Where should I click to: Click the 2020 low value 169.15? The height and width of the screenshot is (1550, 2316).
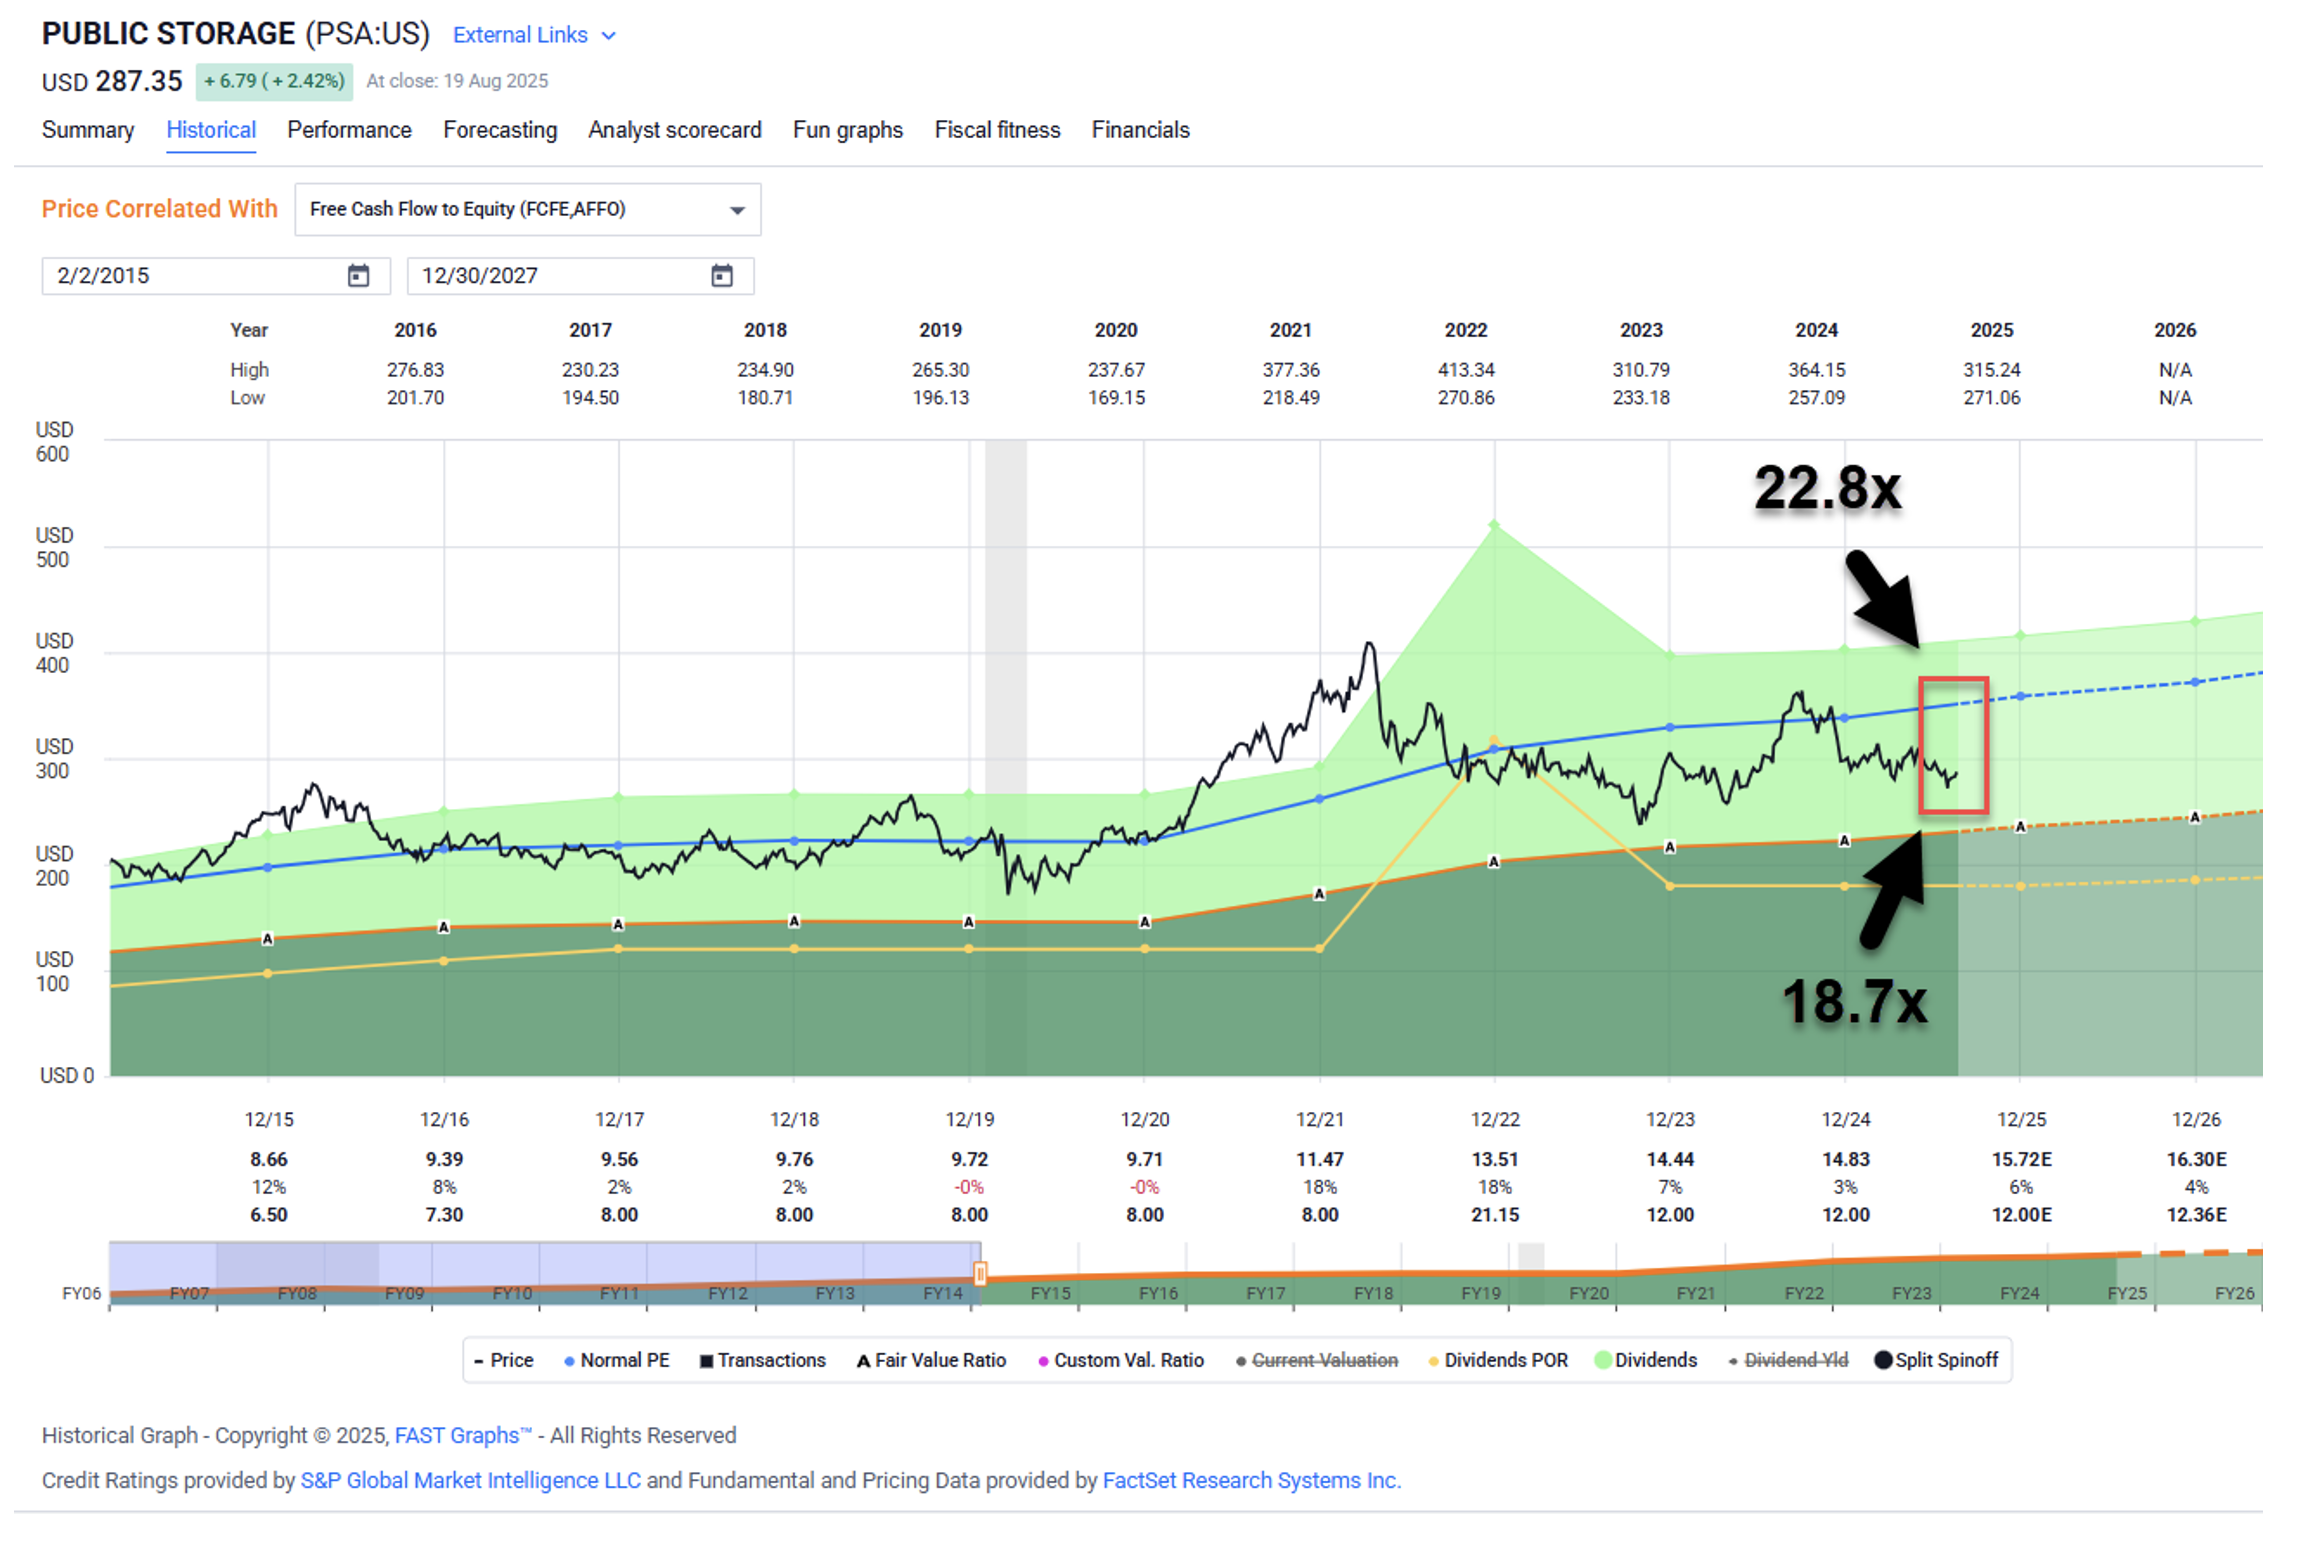[x=1116, y=398]
